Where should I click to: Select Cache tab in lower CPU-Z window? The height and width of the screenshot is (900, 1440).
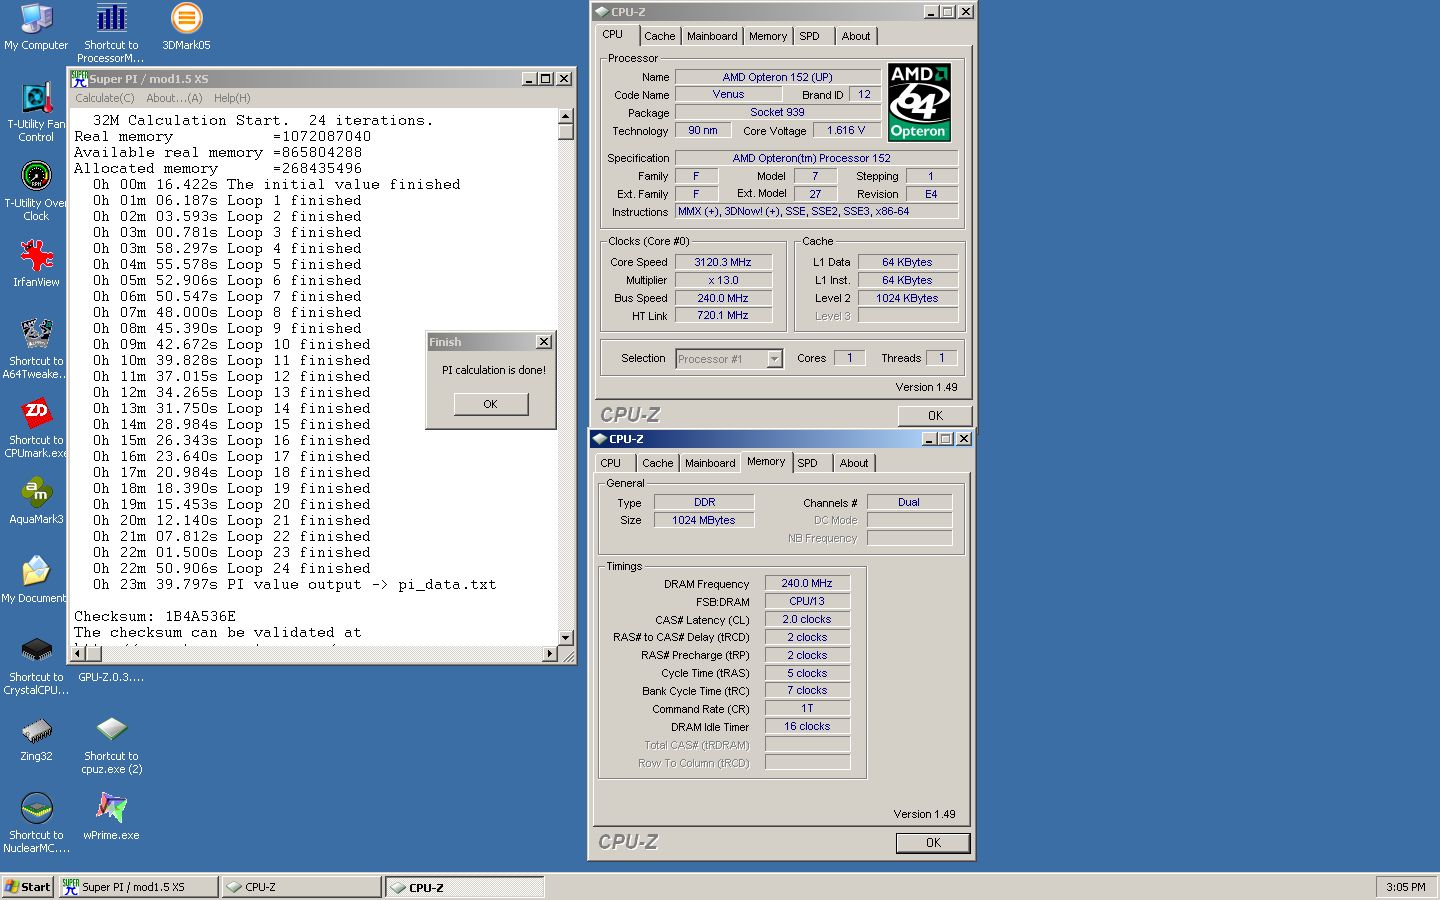[658, 463]
